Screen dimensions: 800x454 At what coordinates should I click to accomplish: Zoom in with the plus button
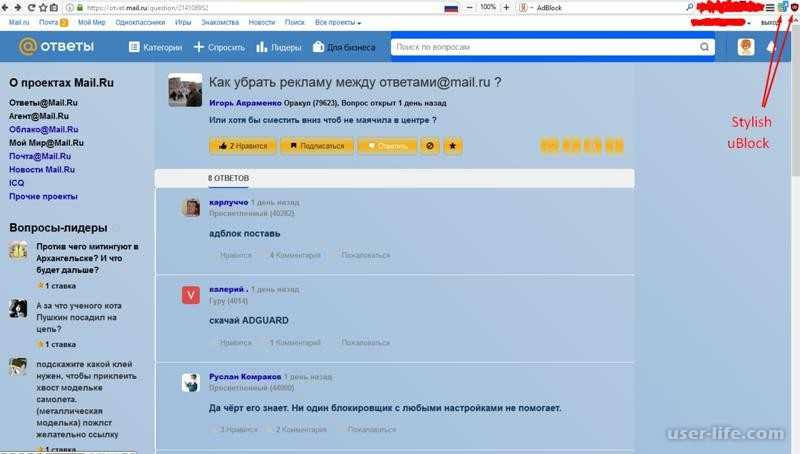(x=506, y=8)
